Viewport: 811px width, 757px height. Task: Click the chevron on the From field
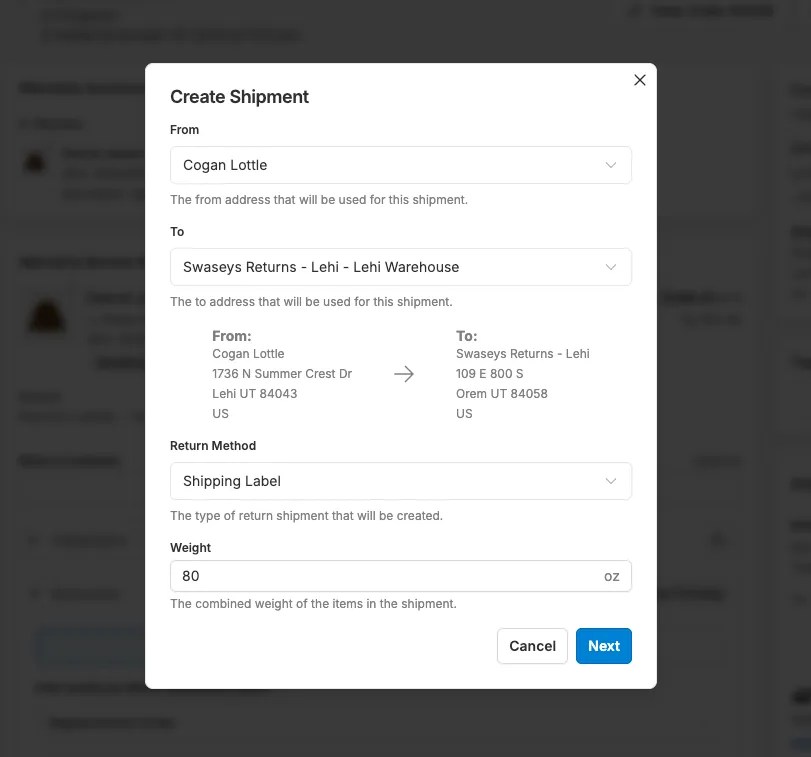pos(610,165)
